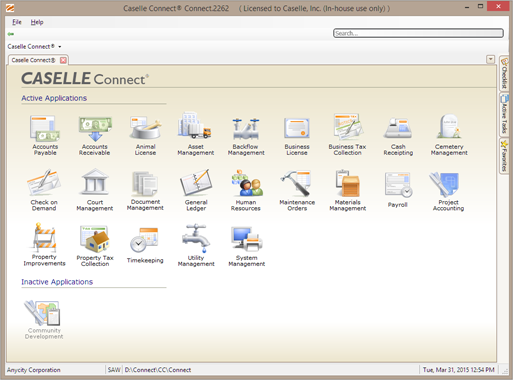513x380 pixels.
Task: Click the Inactive Applications heading
Action: [57, 282]
